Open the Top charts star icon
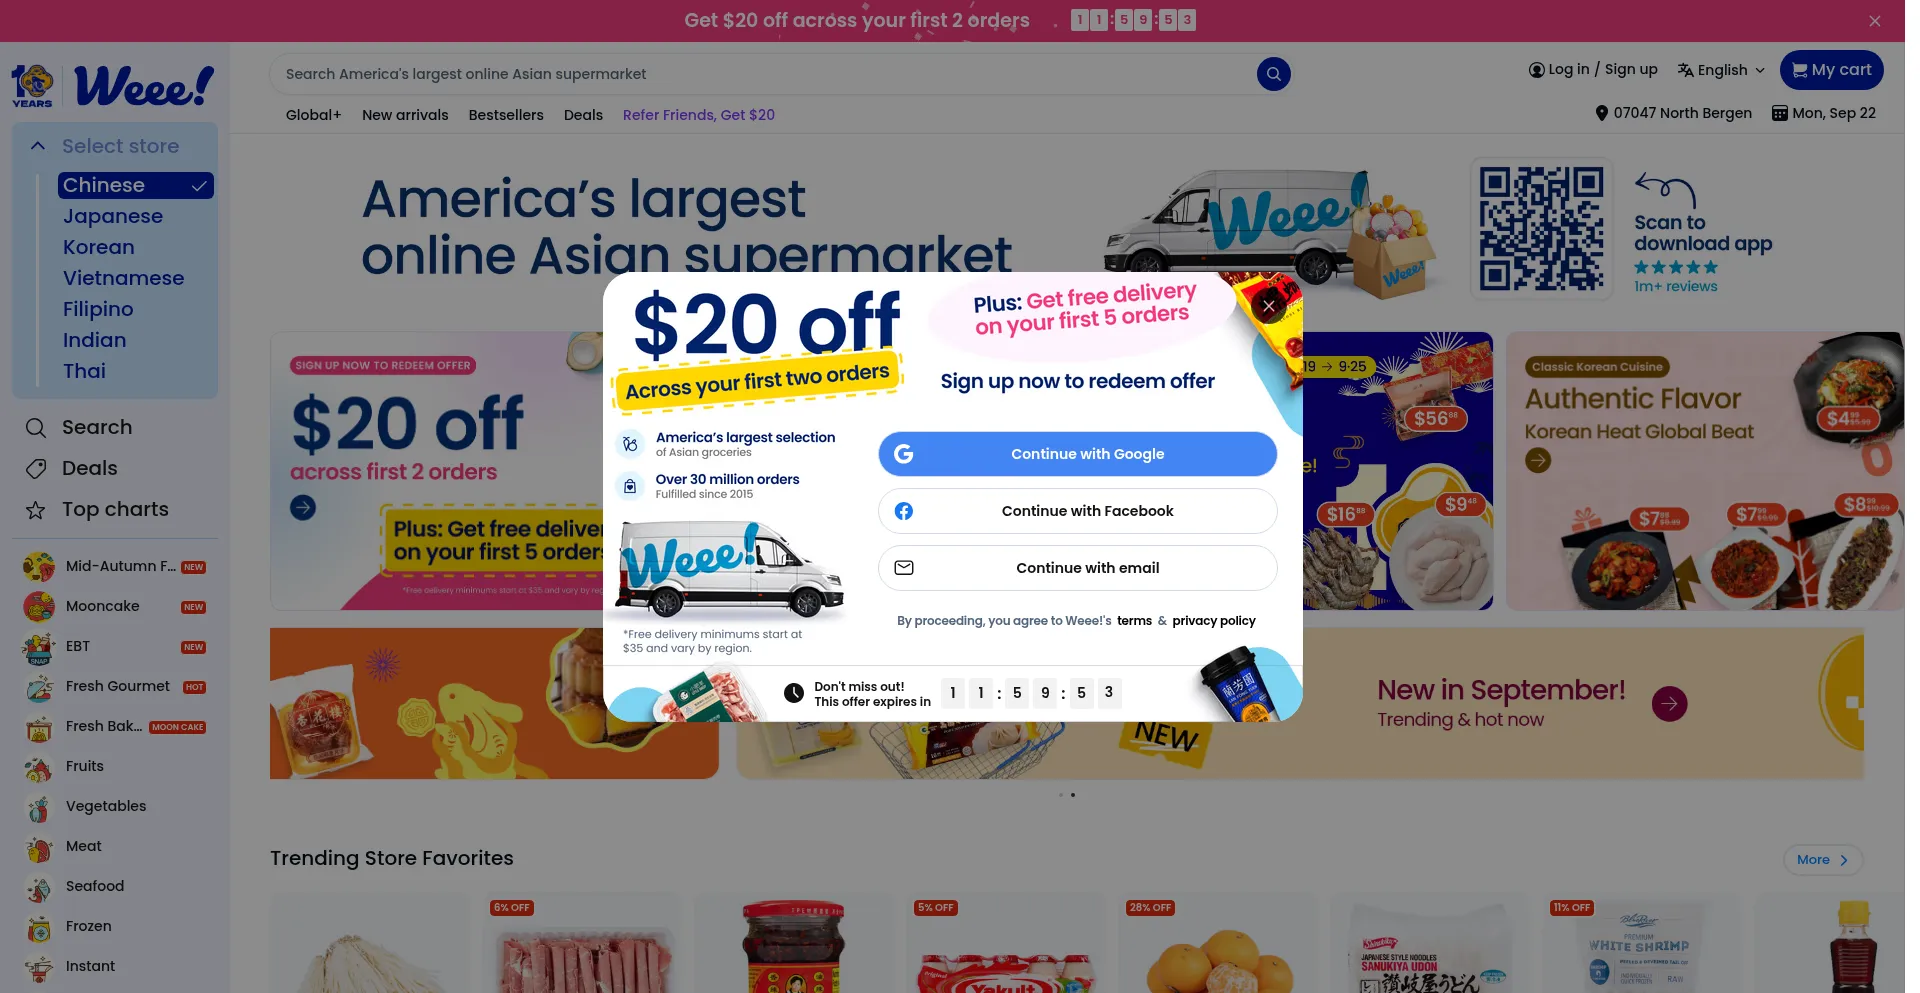 [x=36, y=510]
